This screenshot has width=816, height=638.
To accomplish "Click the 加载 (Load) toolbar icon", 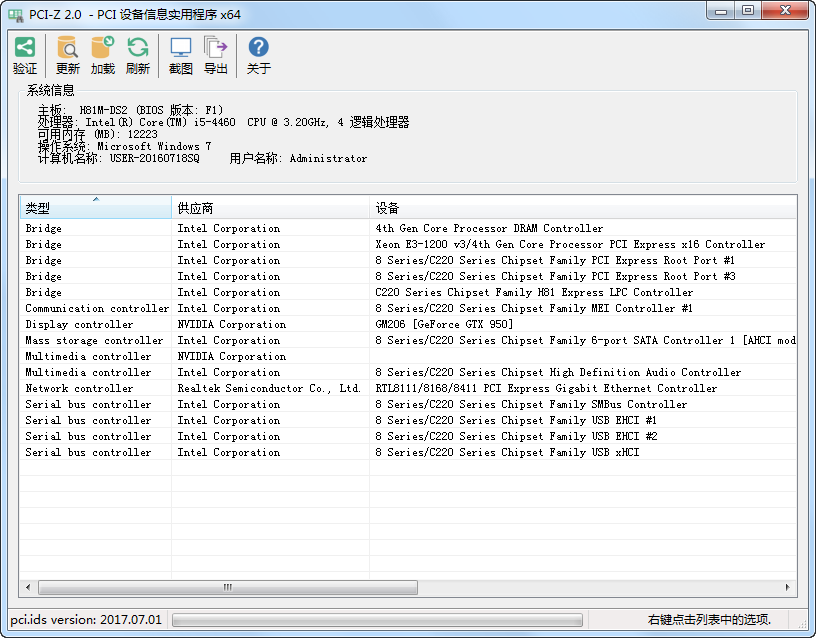I will [102, 48].
